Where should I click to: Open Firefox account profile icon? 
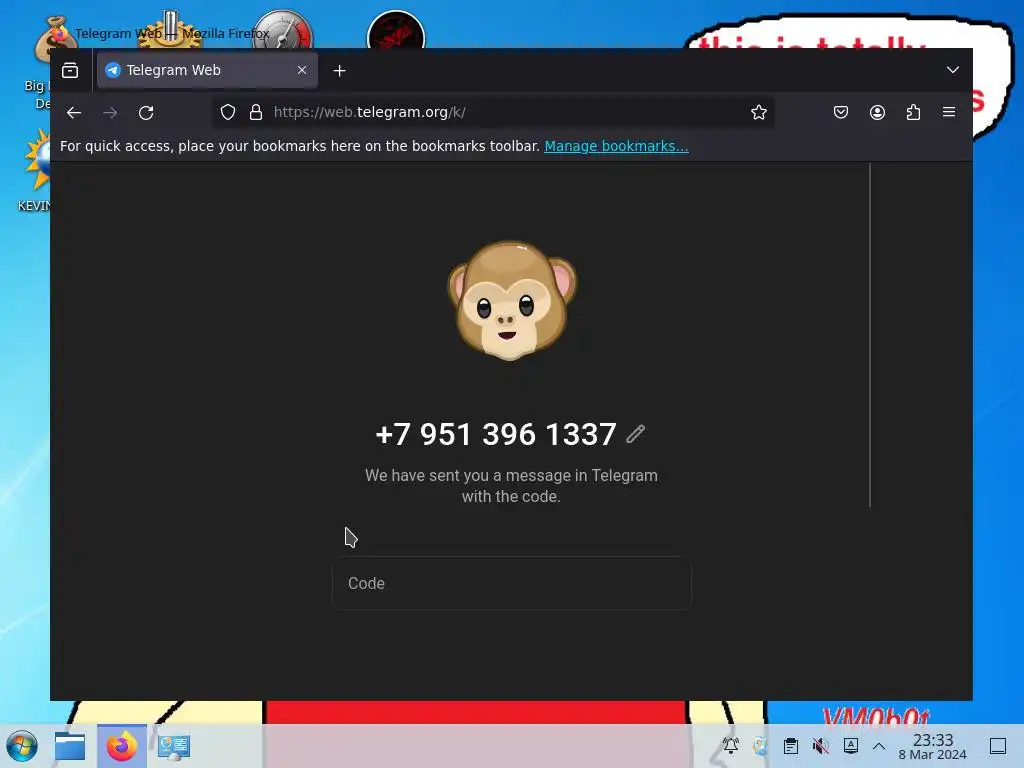877,112
